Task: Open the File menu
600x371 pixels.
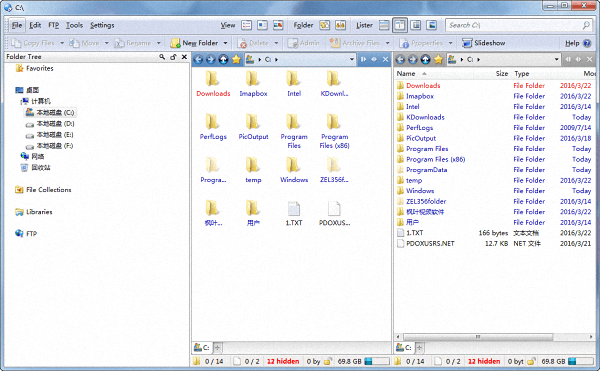Action: [x=17, y=25]
